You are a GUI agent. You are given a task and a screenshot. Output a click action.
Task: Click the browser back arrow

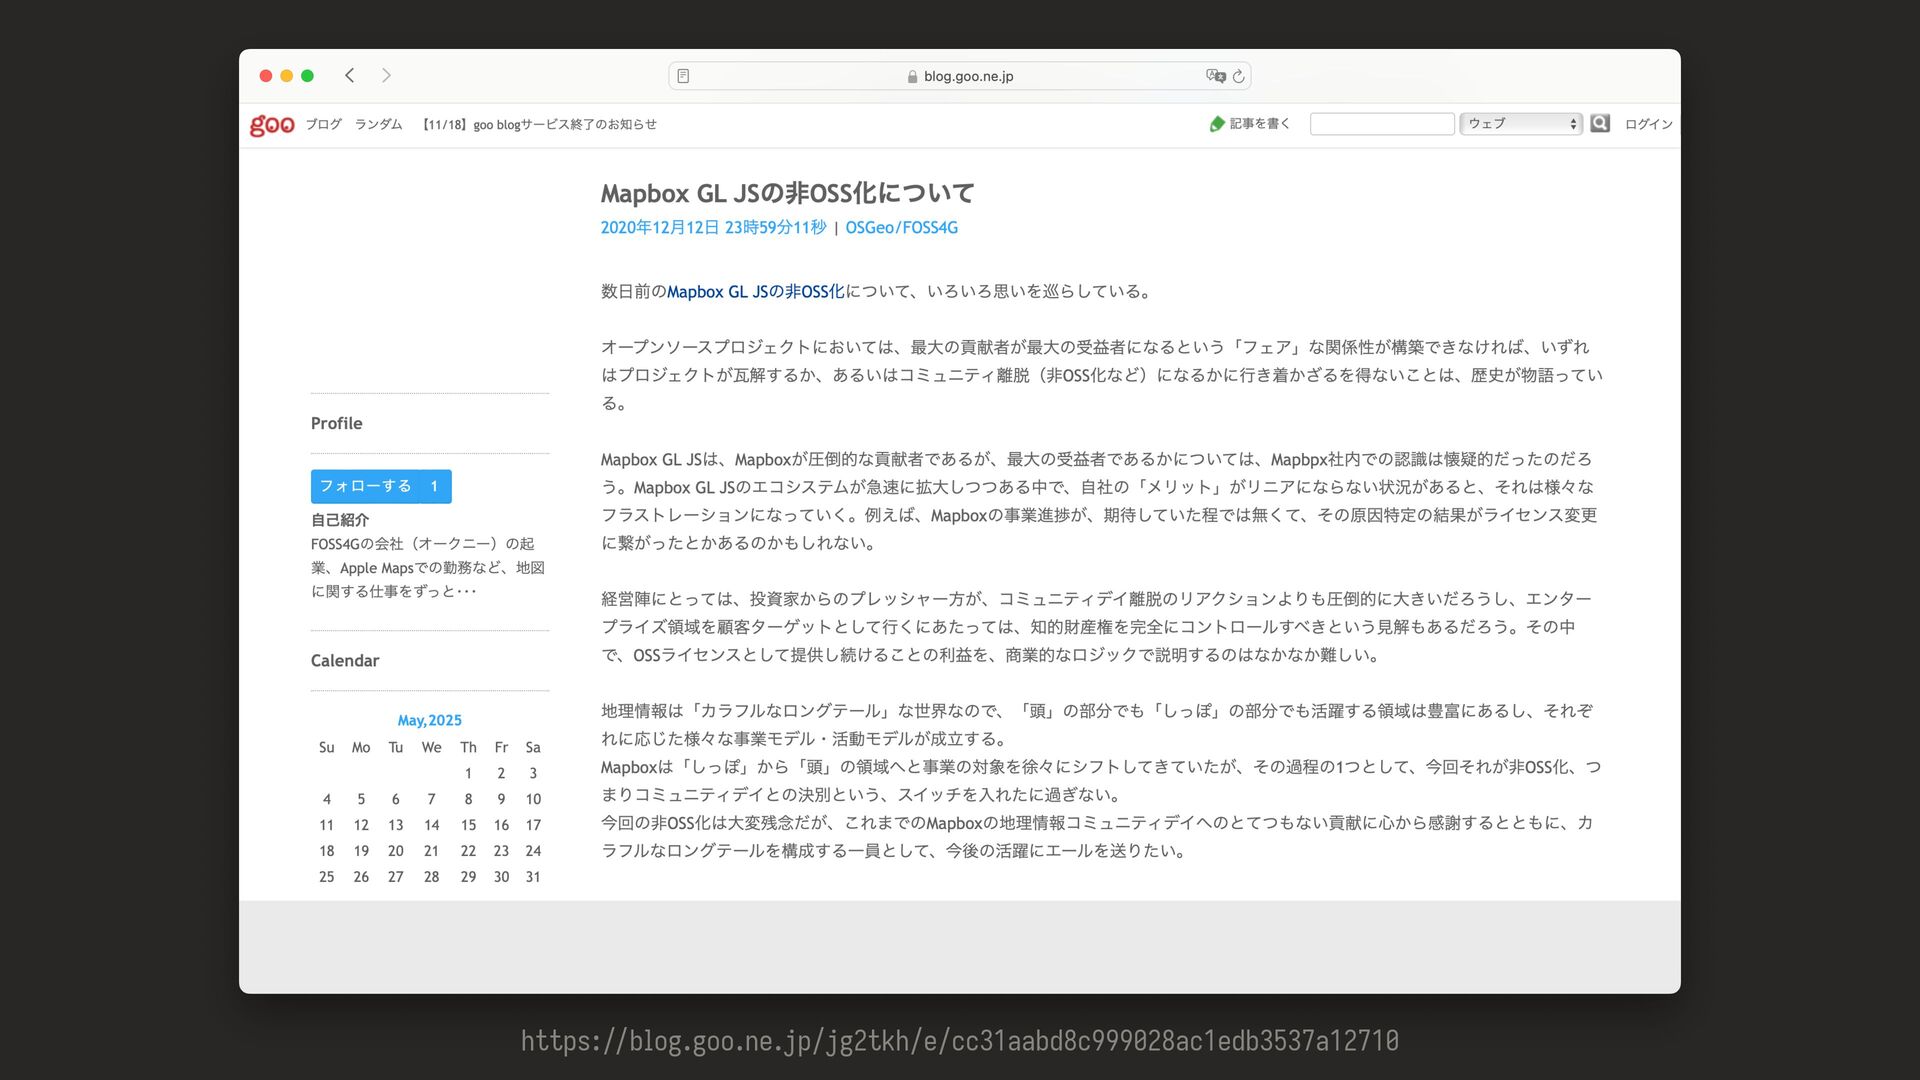pyautogui.click(x=350, y=76)
